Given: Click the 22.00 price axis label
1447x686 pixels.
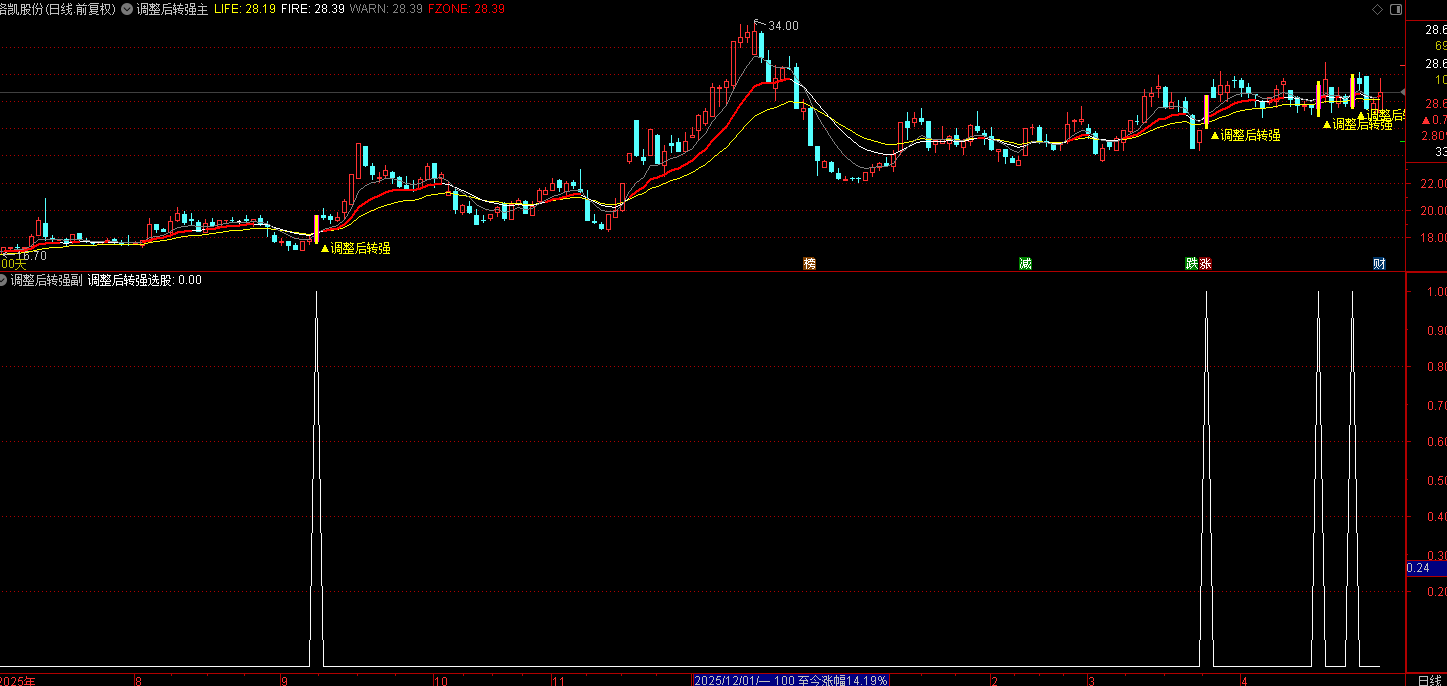Looking at the screenshot, I should pos(1435,183).
